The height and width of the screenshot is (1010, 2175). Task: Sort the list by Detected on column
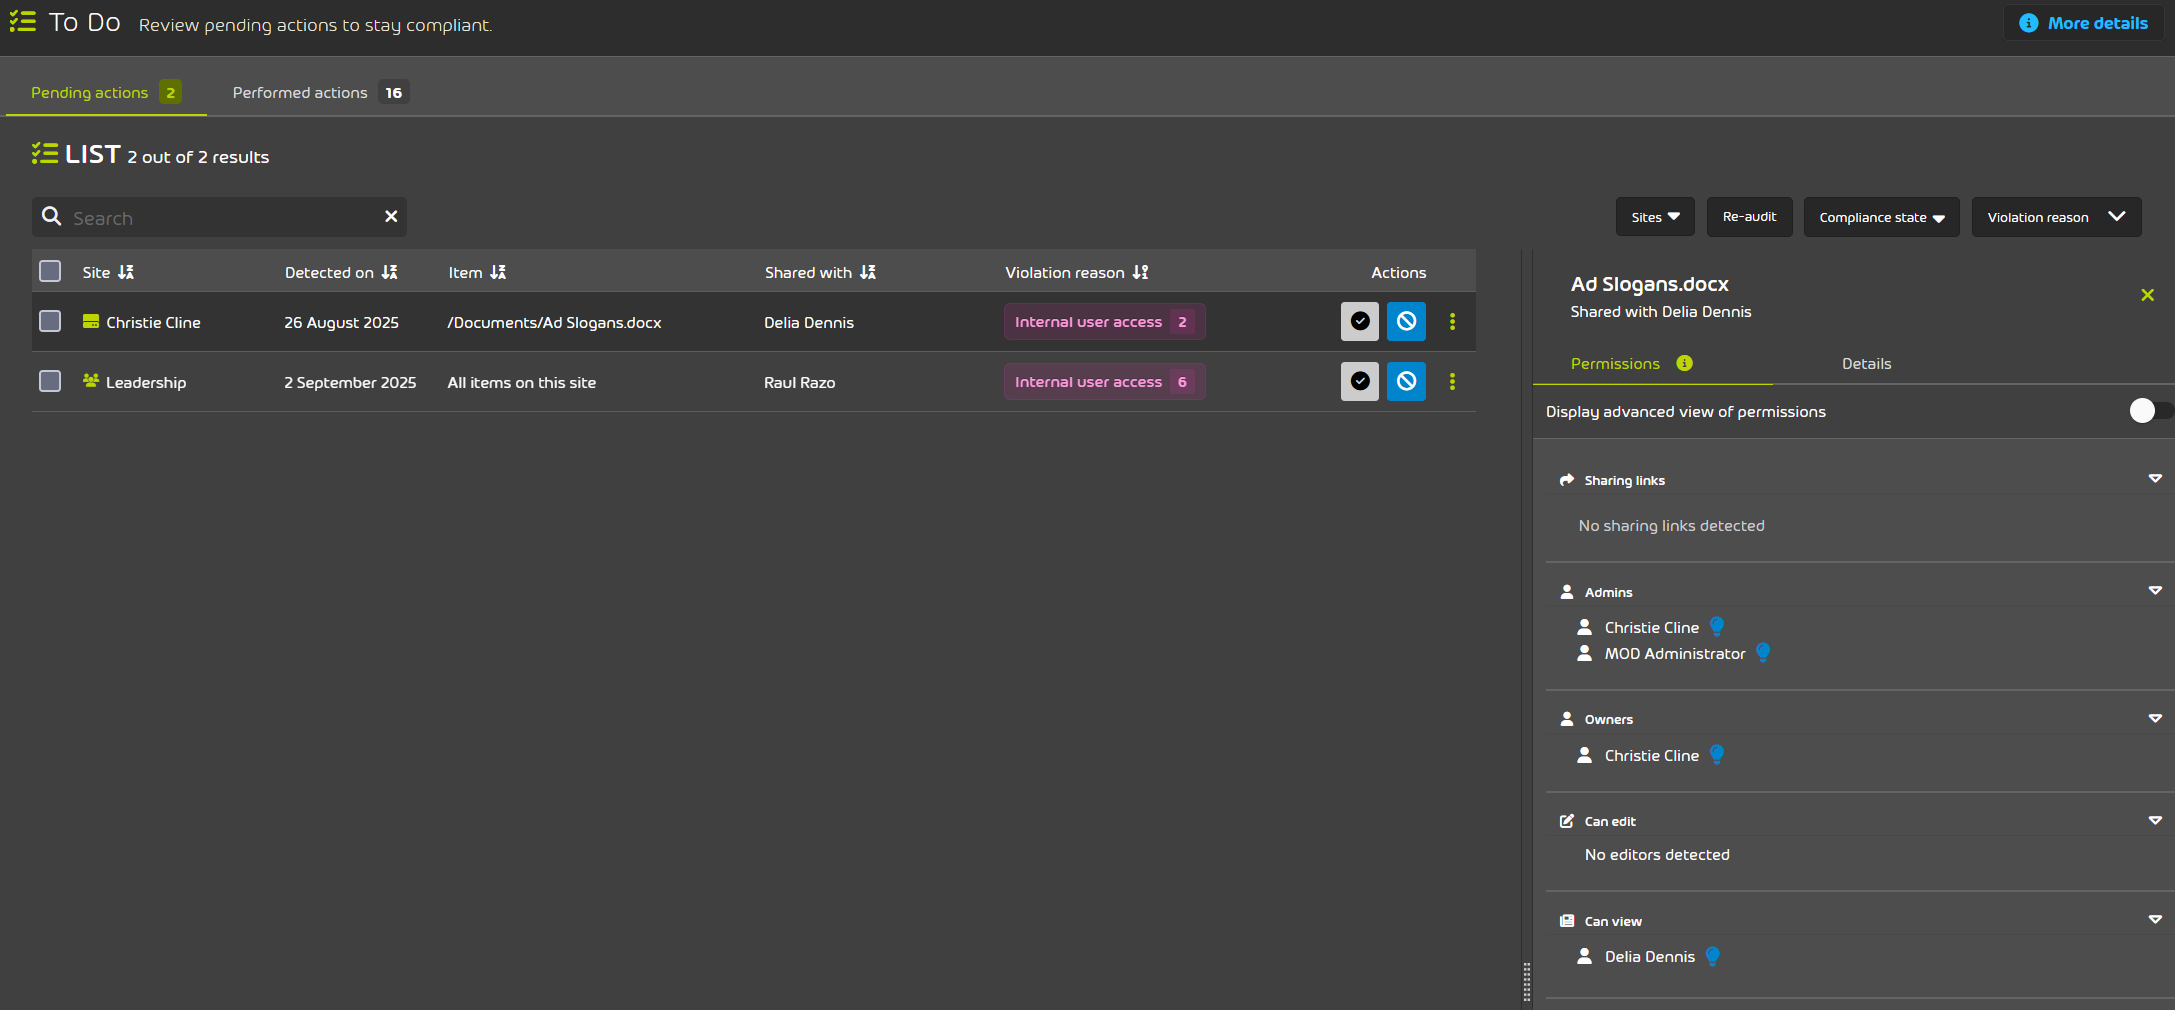[390, 272]
